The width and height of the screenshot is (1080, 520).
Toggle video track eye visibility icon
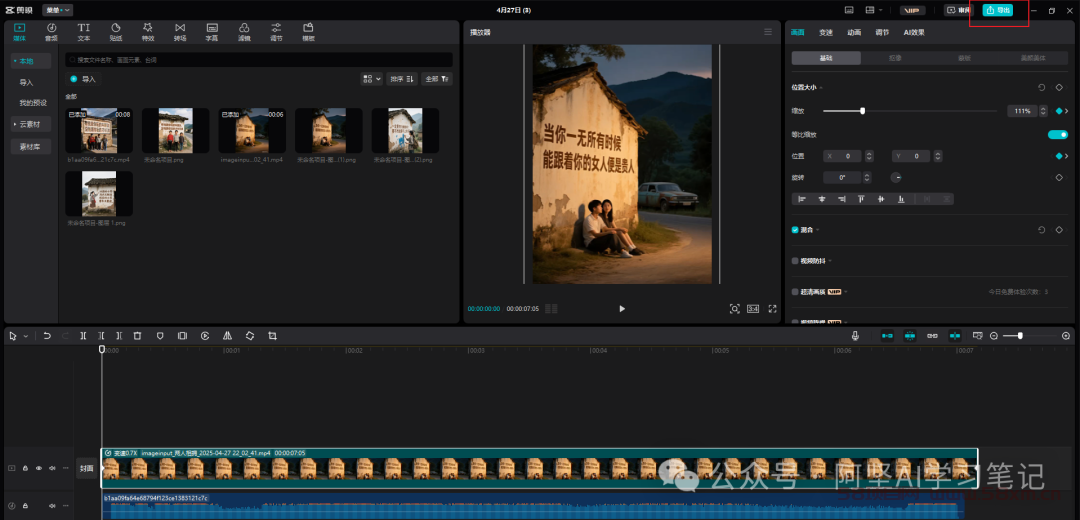pyautogui.click(x=39, y=468)
